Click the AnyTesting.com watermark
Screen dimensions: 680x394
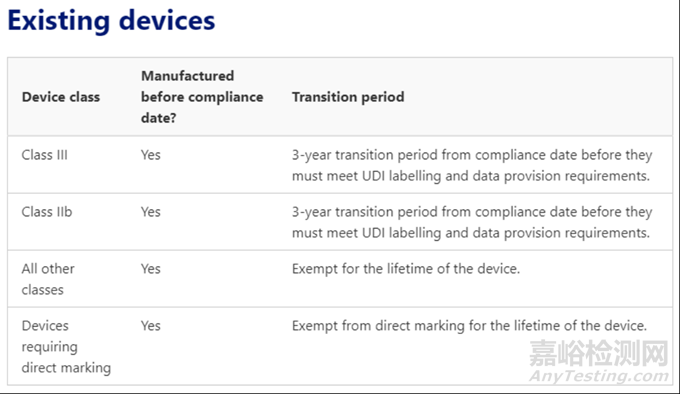[x=599, y=375]
